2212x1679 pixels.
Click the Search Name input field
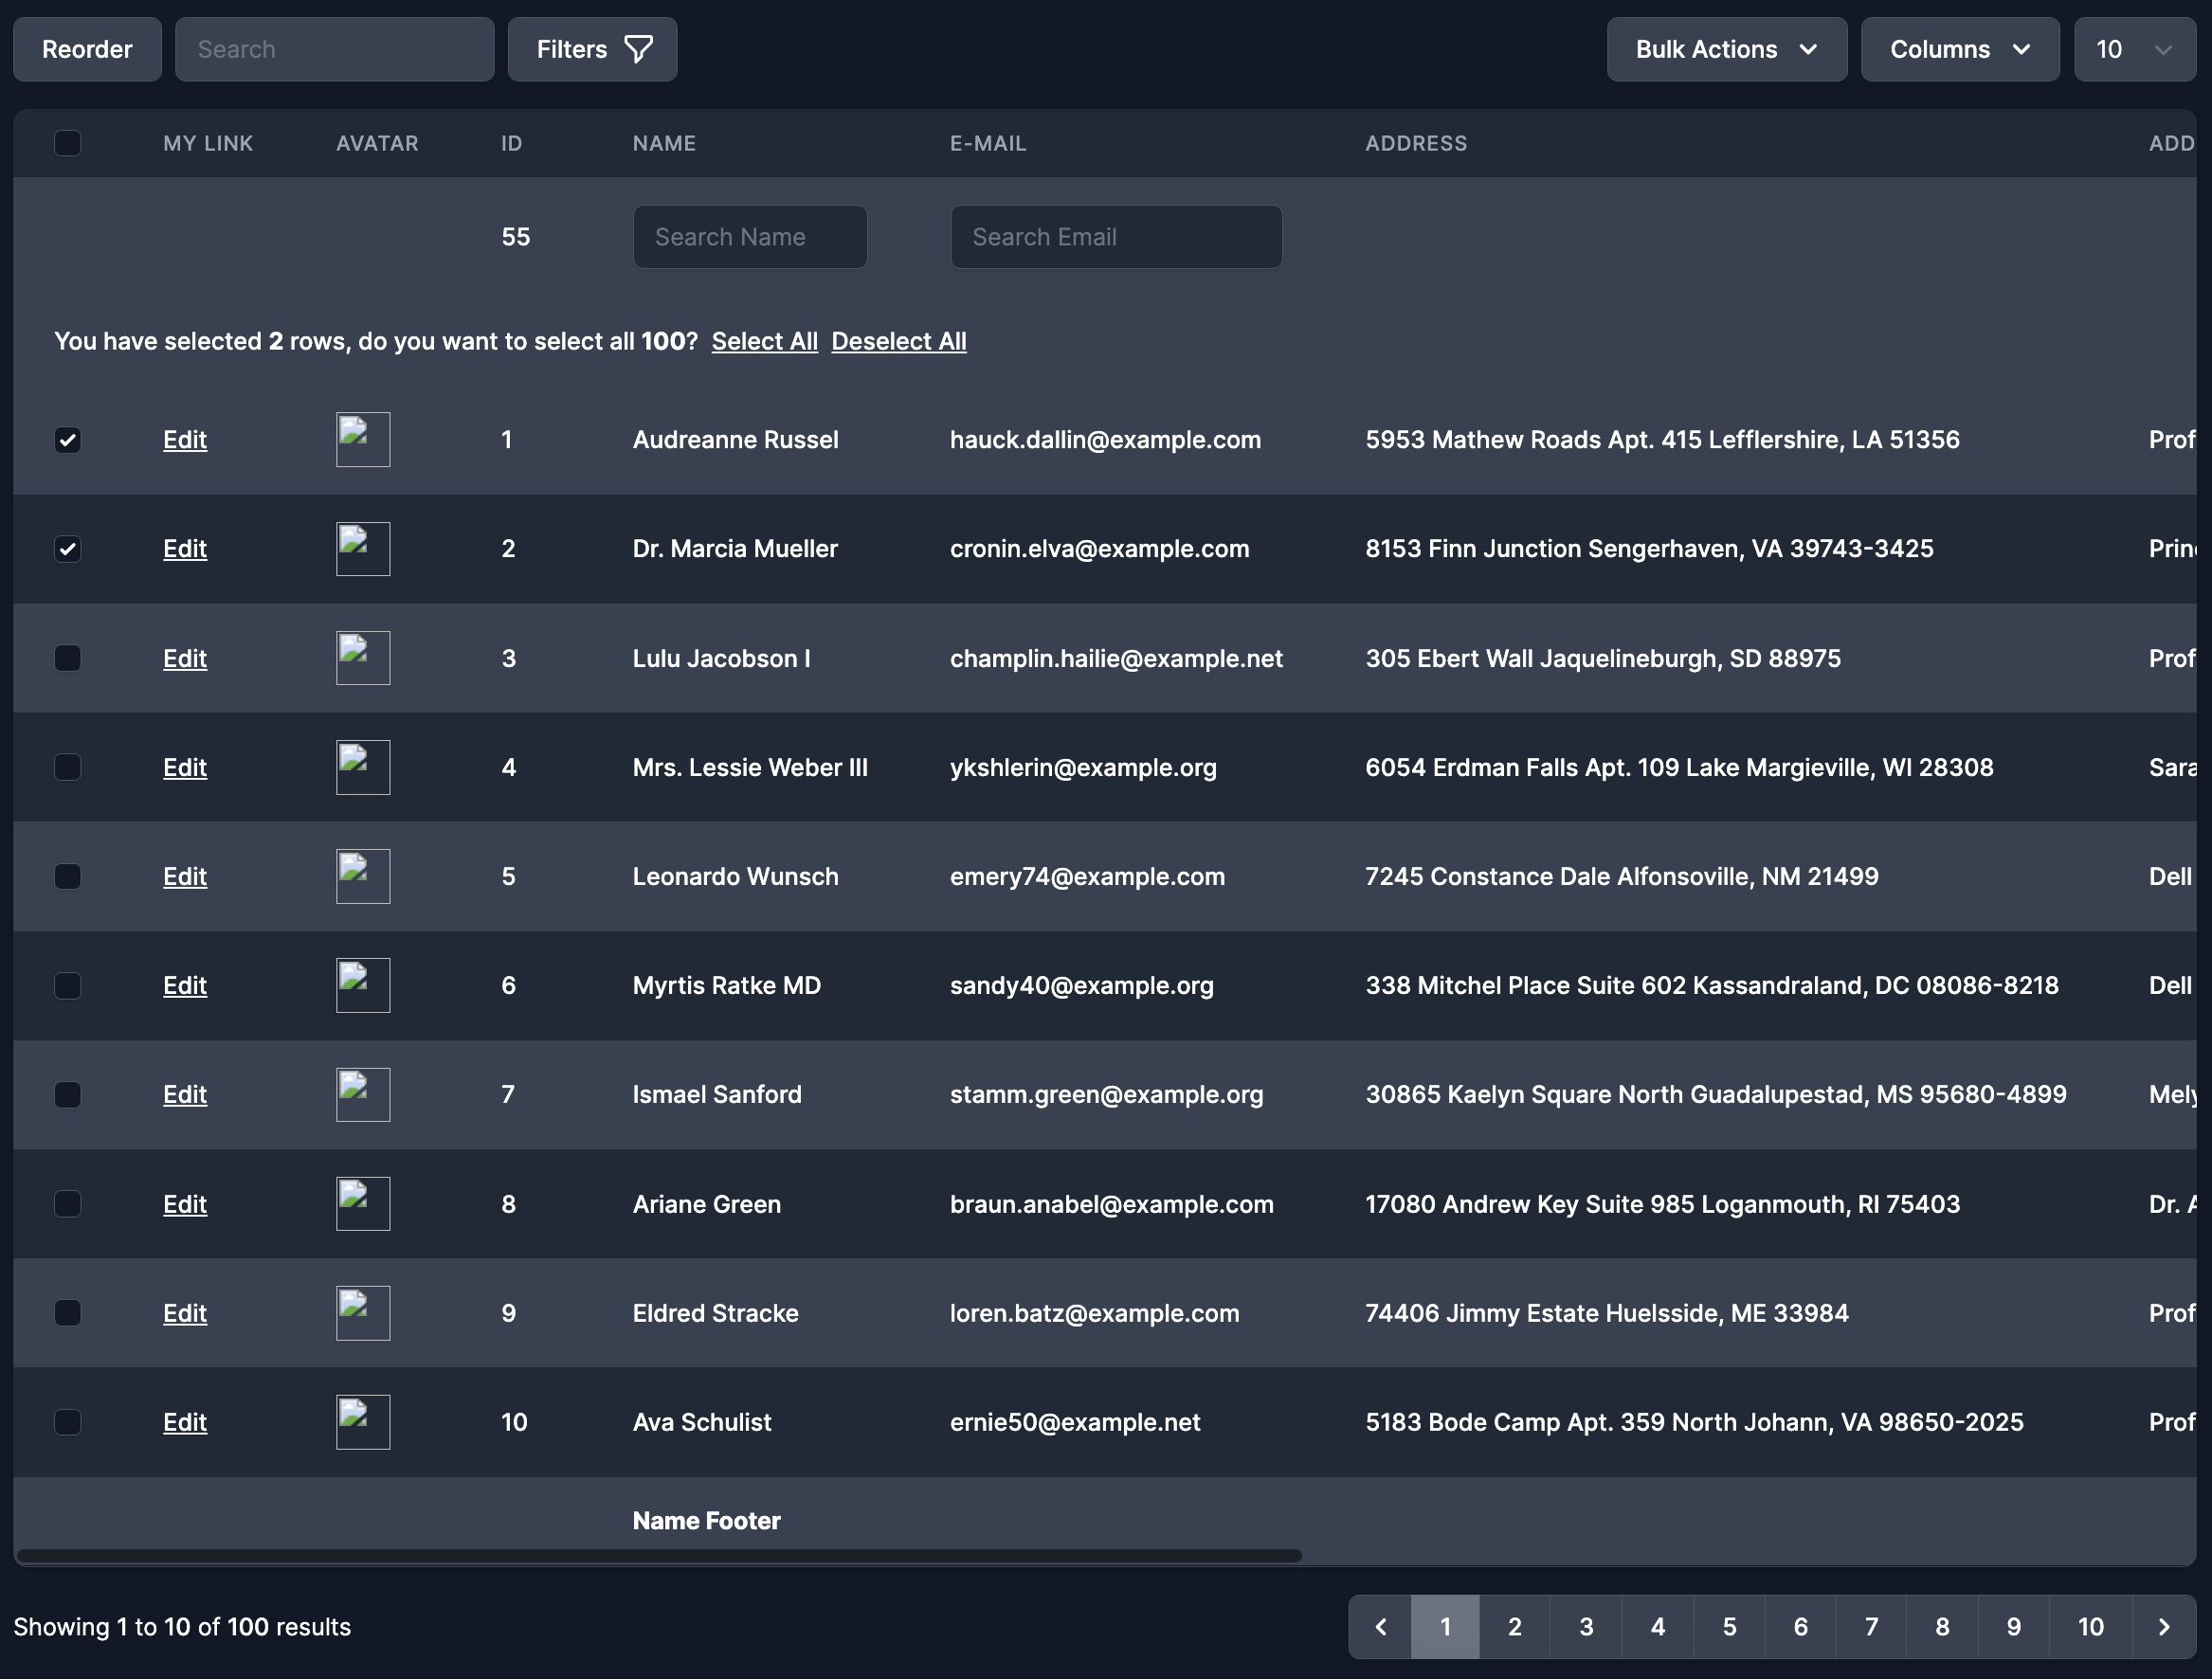point(749,236)
